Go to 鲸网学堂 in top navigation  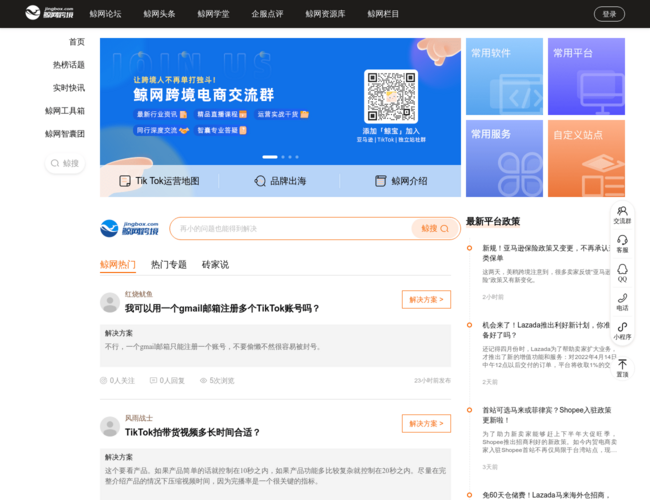(x=213, y=14)
